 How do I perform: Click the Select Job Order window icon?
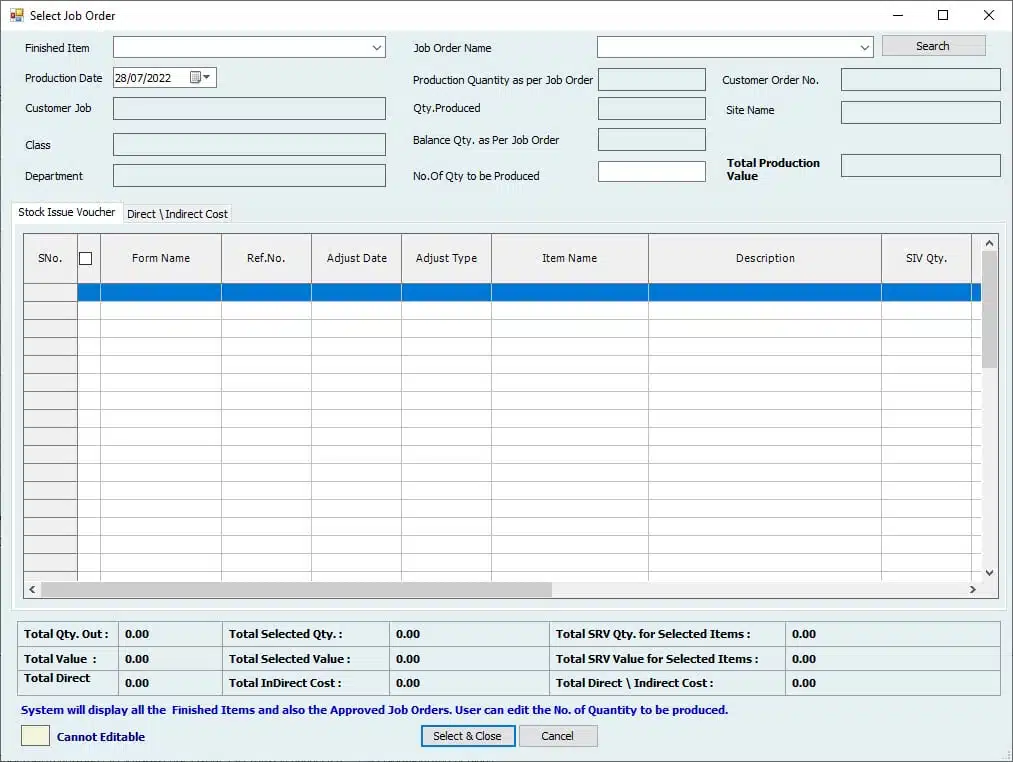pyautogui.click(x=16, y=15)
